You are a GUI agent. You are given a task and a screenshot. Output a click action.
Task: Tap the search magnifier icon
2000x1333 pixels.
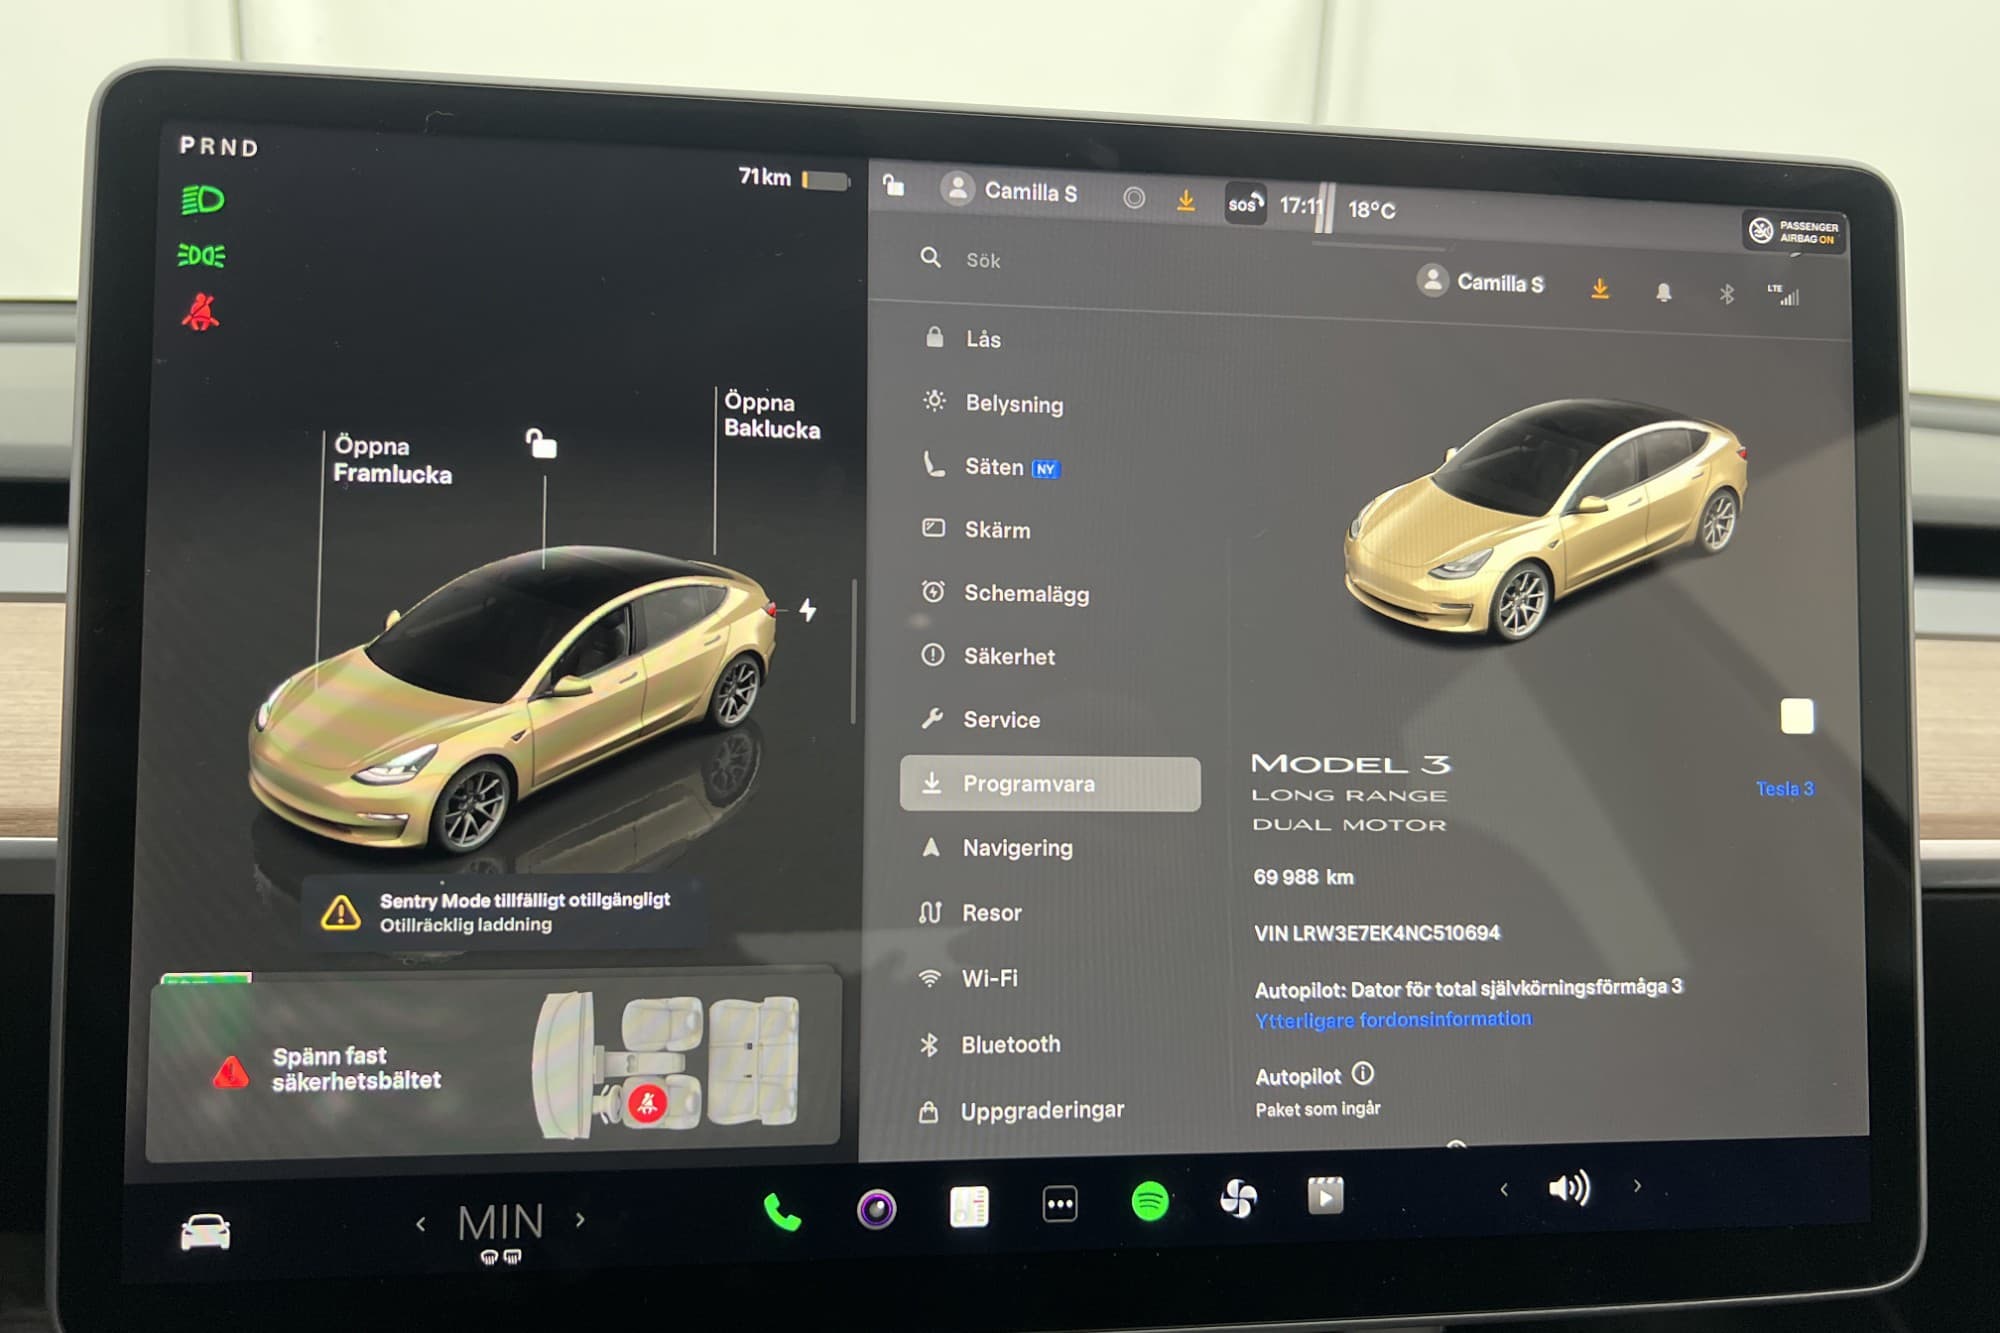click(930, 258)
